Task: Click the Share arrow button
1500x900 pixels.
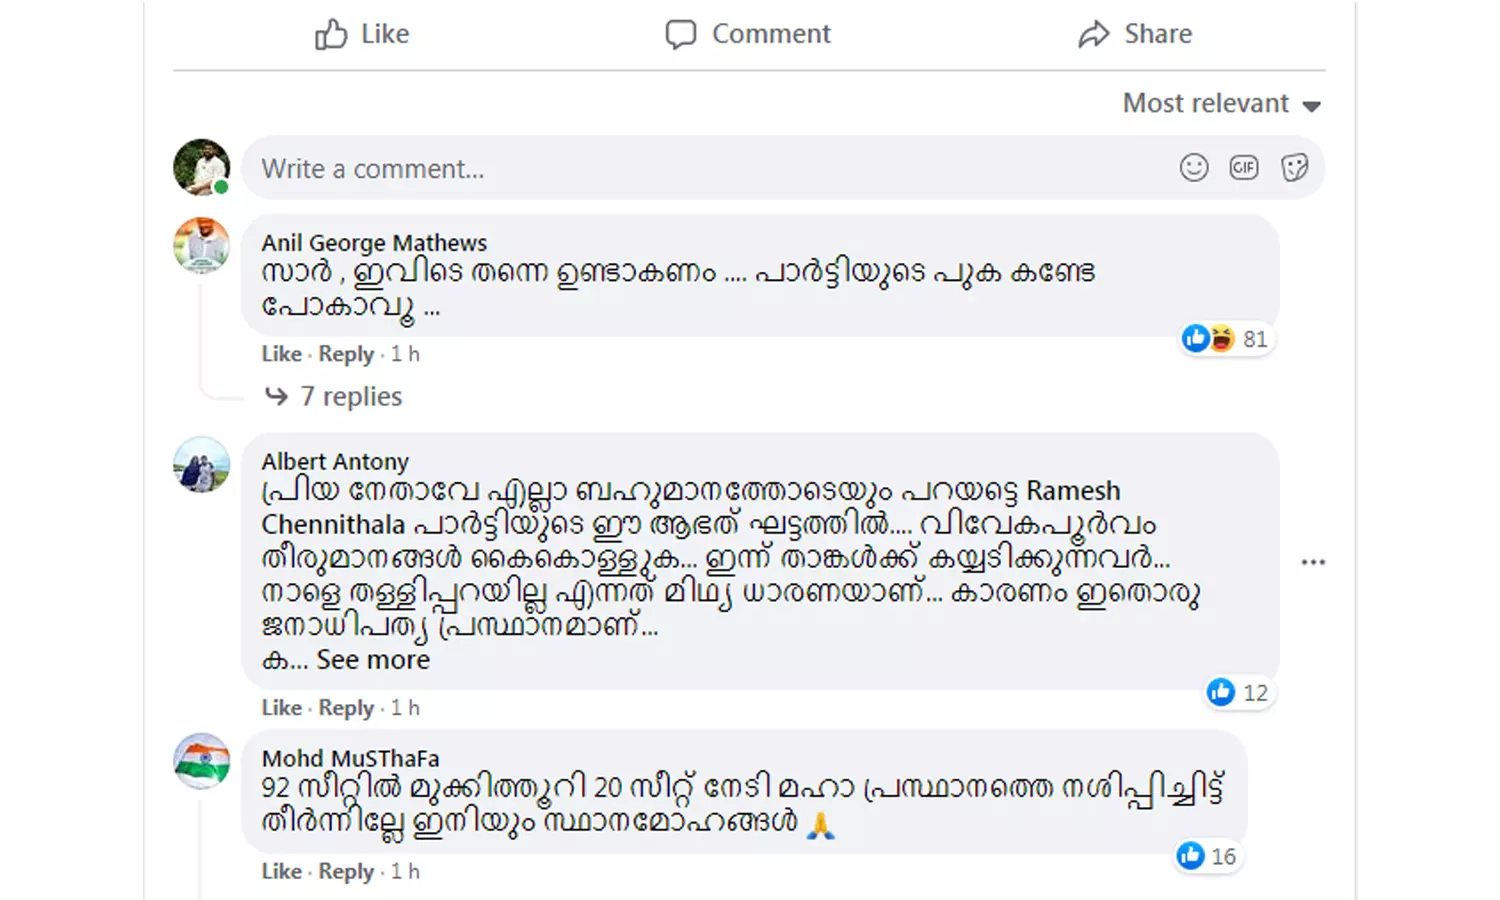Action: click(1135, 35)
